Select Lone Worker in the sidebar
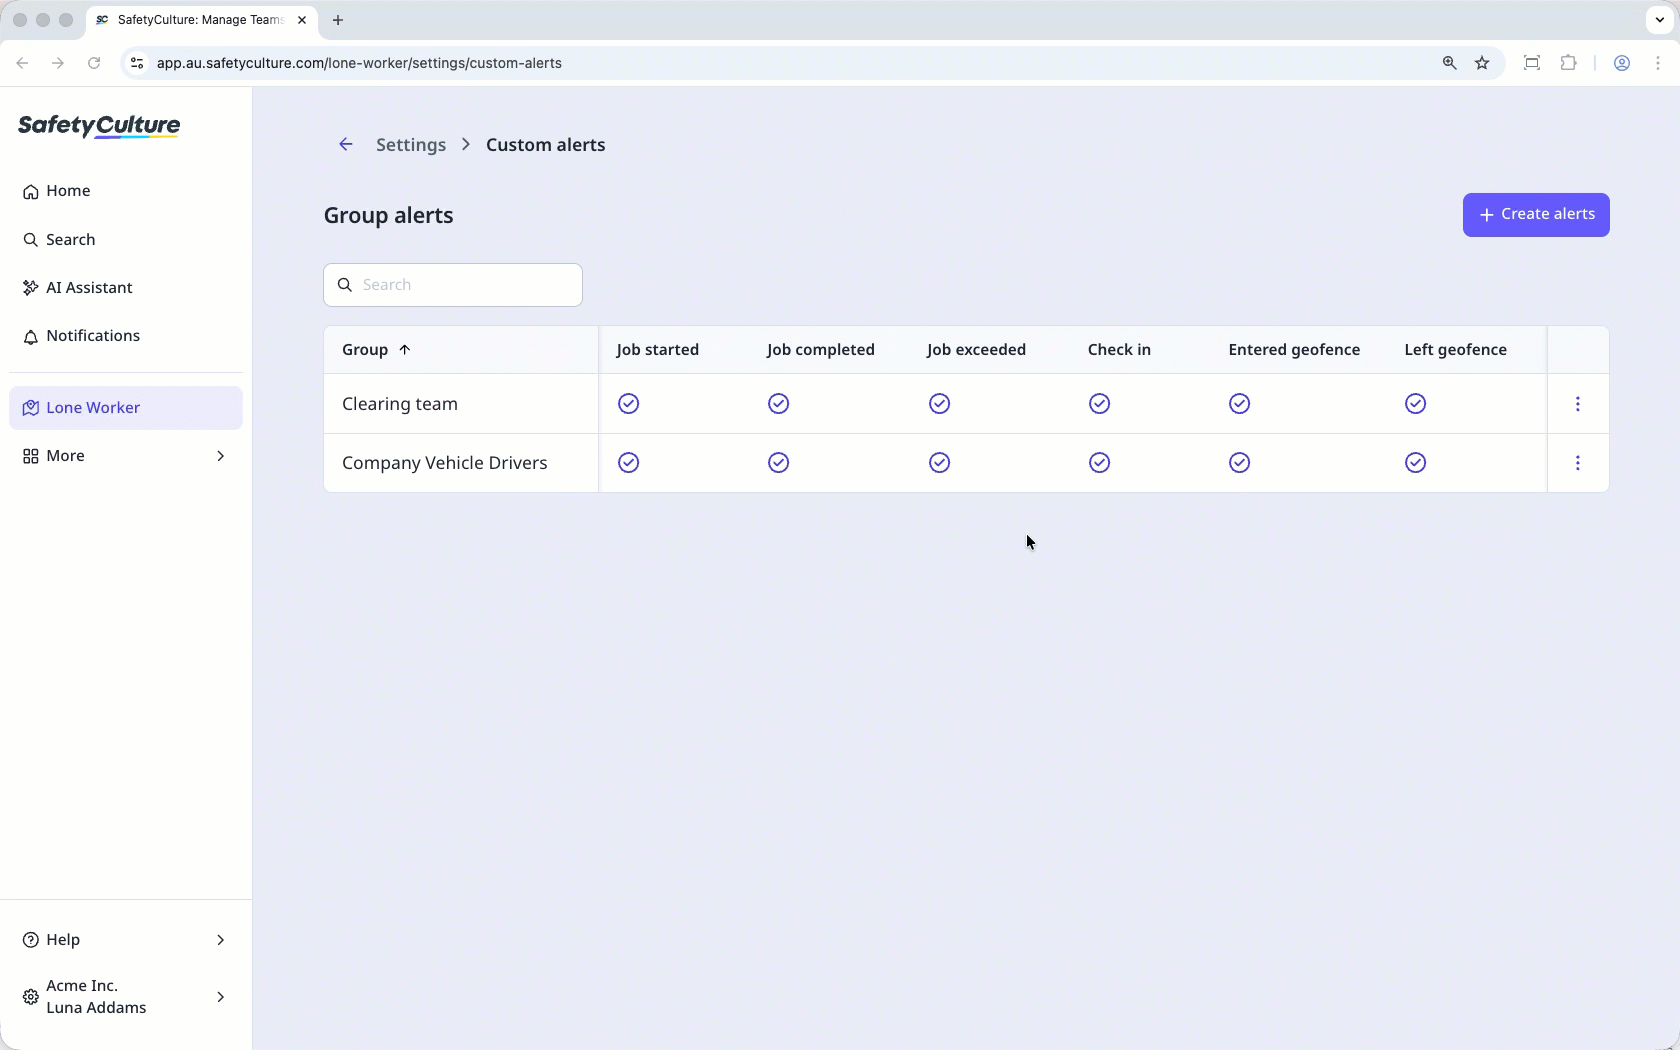Image resolution: width=1680 pixels, height=1050 pixels. coord(126,408)
